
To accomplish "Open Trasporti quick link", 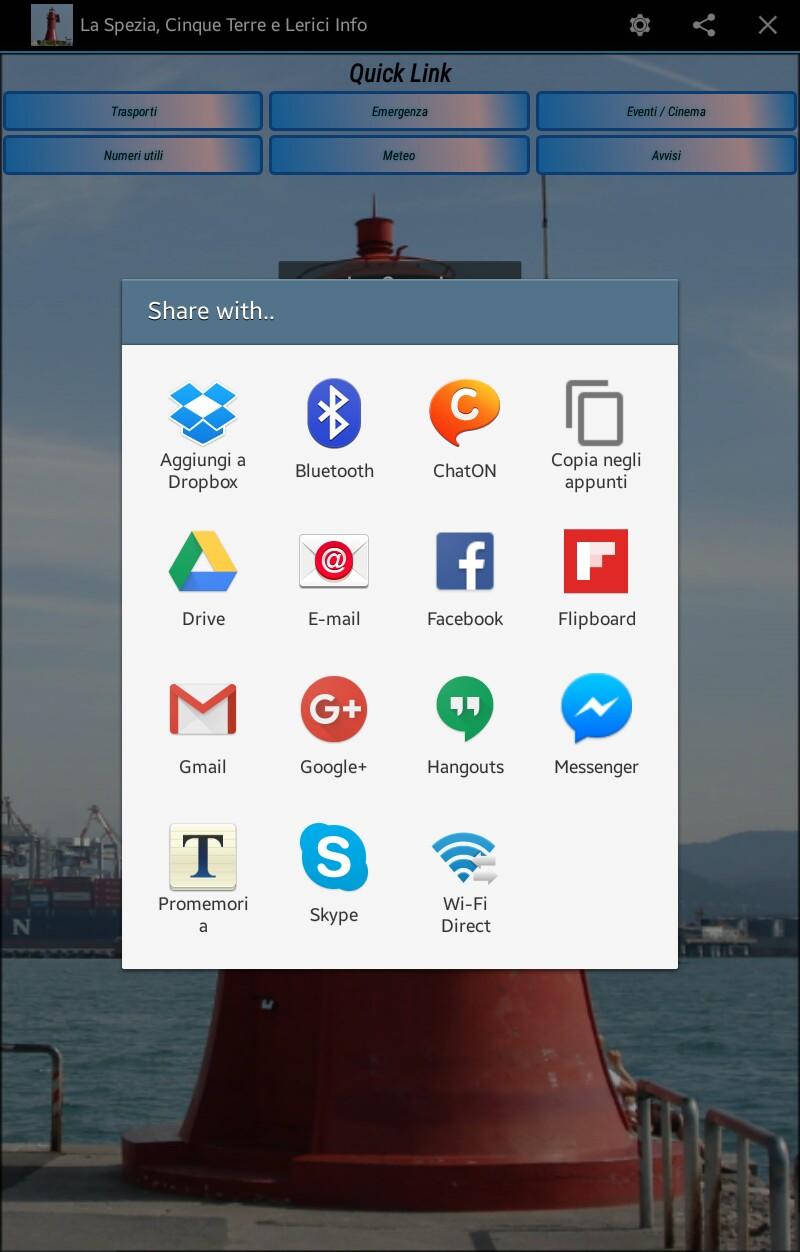I will (133, 111).
